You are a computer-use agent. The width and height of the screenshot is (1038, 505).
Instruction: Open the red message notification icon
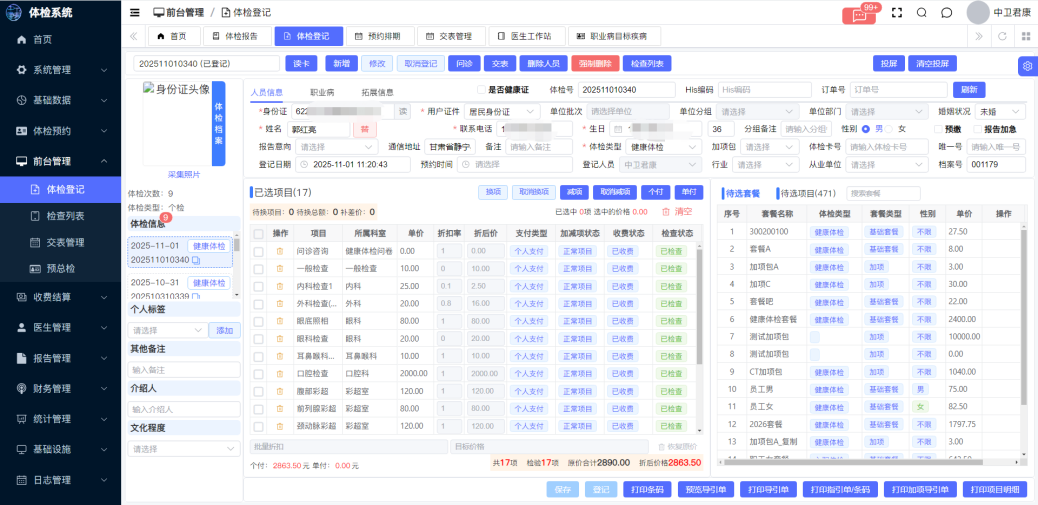click(x=858, y=14)
